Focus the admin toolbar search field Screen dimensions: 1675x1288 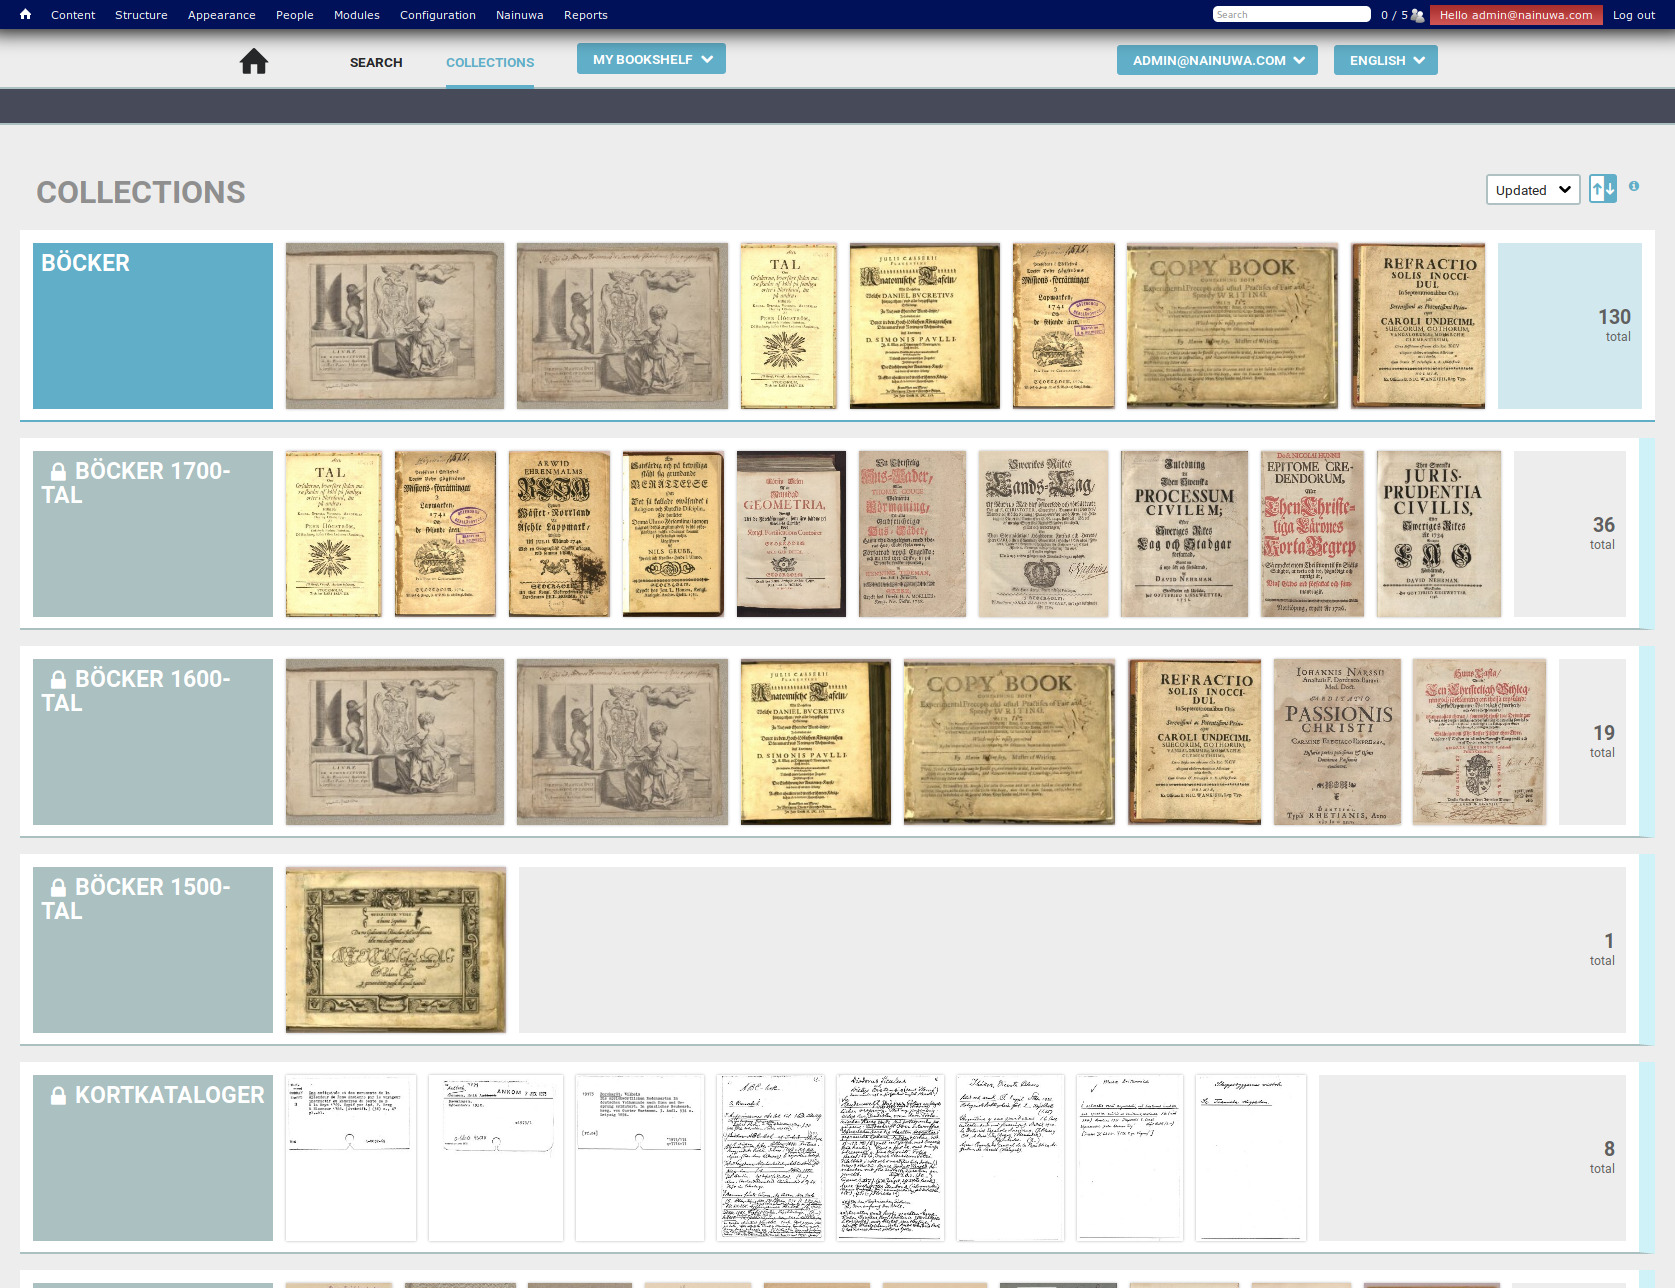point(1291,14)
